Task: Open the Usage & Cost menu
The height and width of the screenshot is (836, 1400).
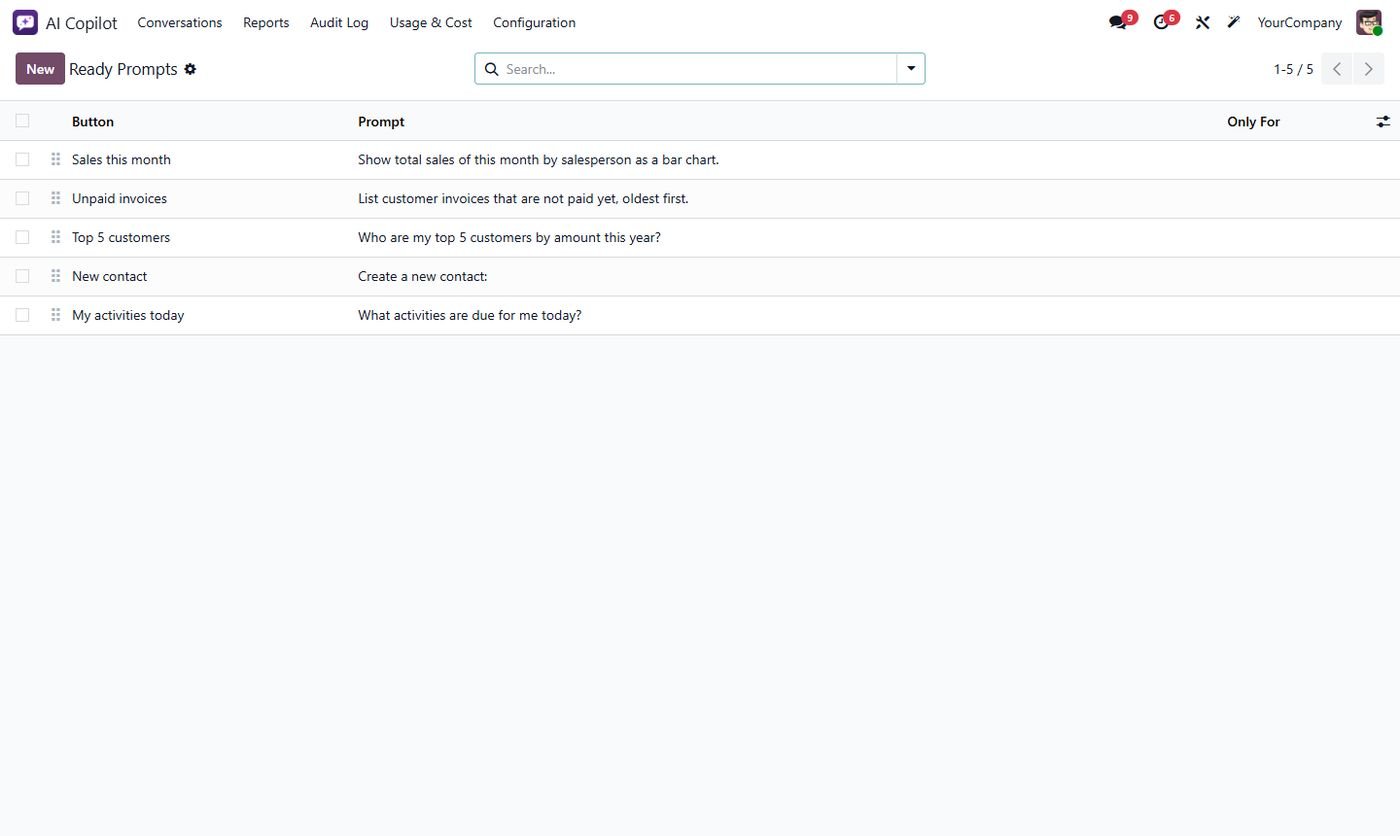Action: coord(431,22)
